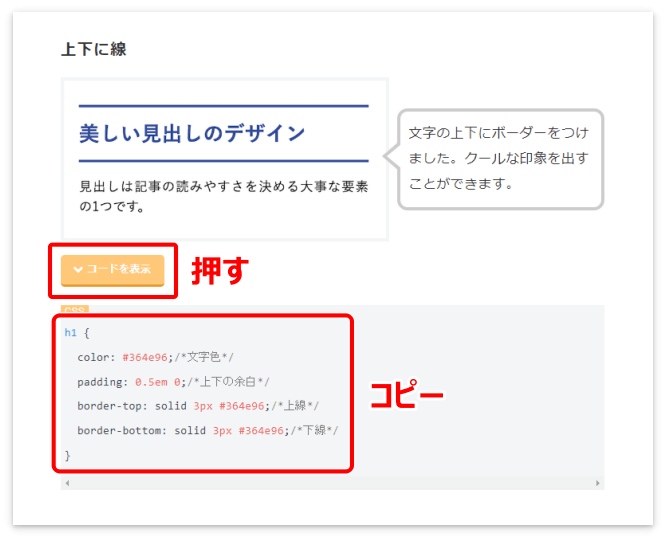Click the scrollbar right arrow below code

click(598, 483)
